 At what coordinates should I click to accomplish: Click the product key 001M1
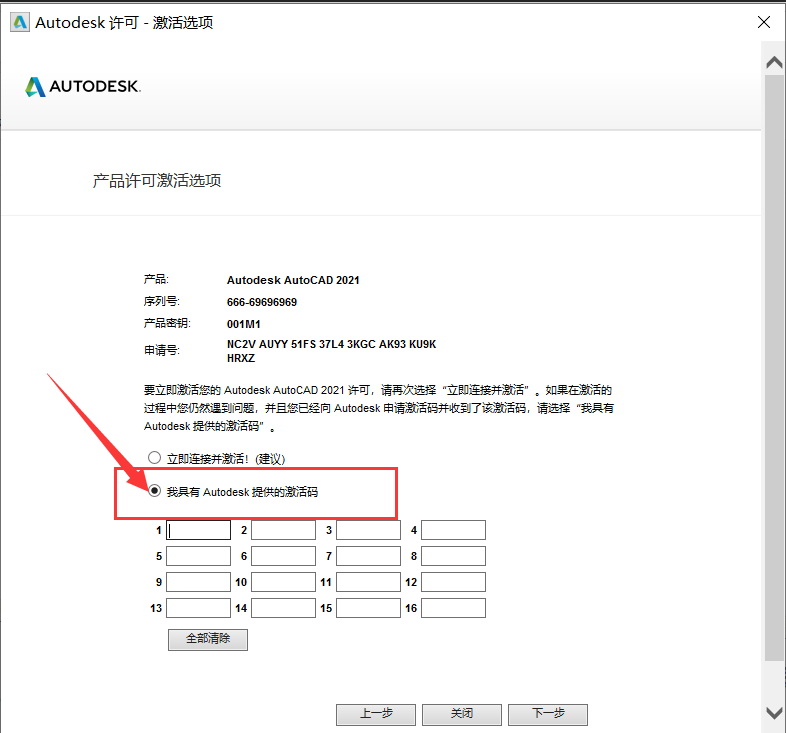[x=244, y=324]
